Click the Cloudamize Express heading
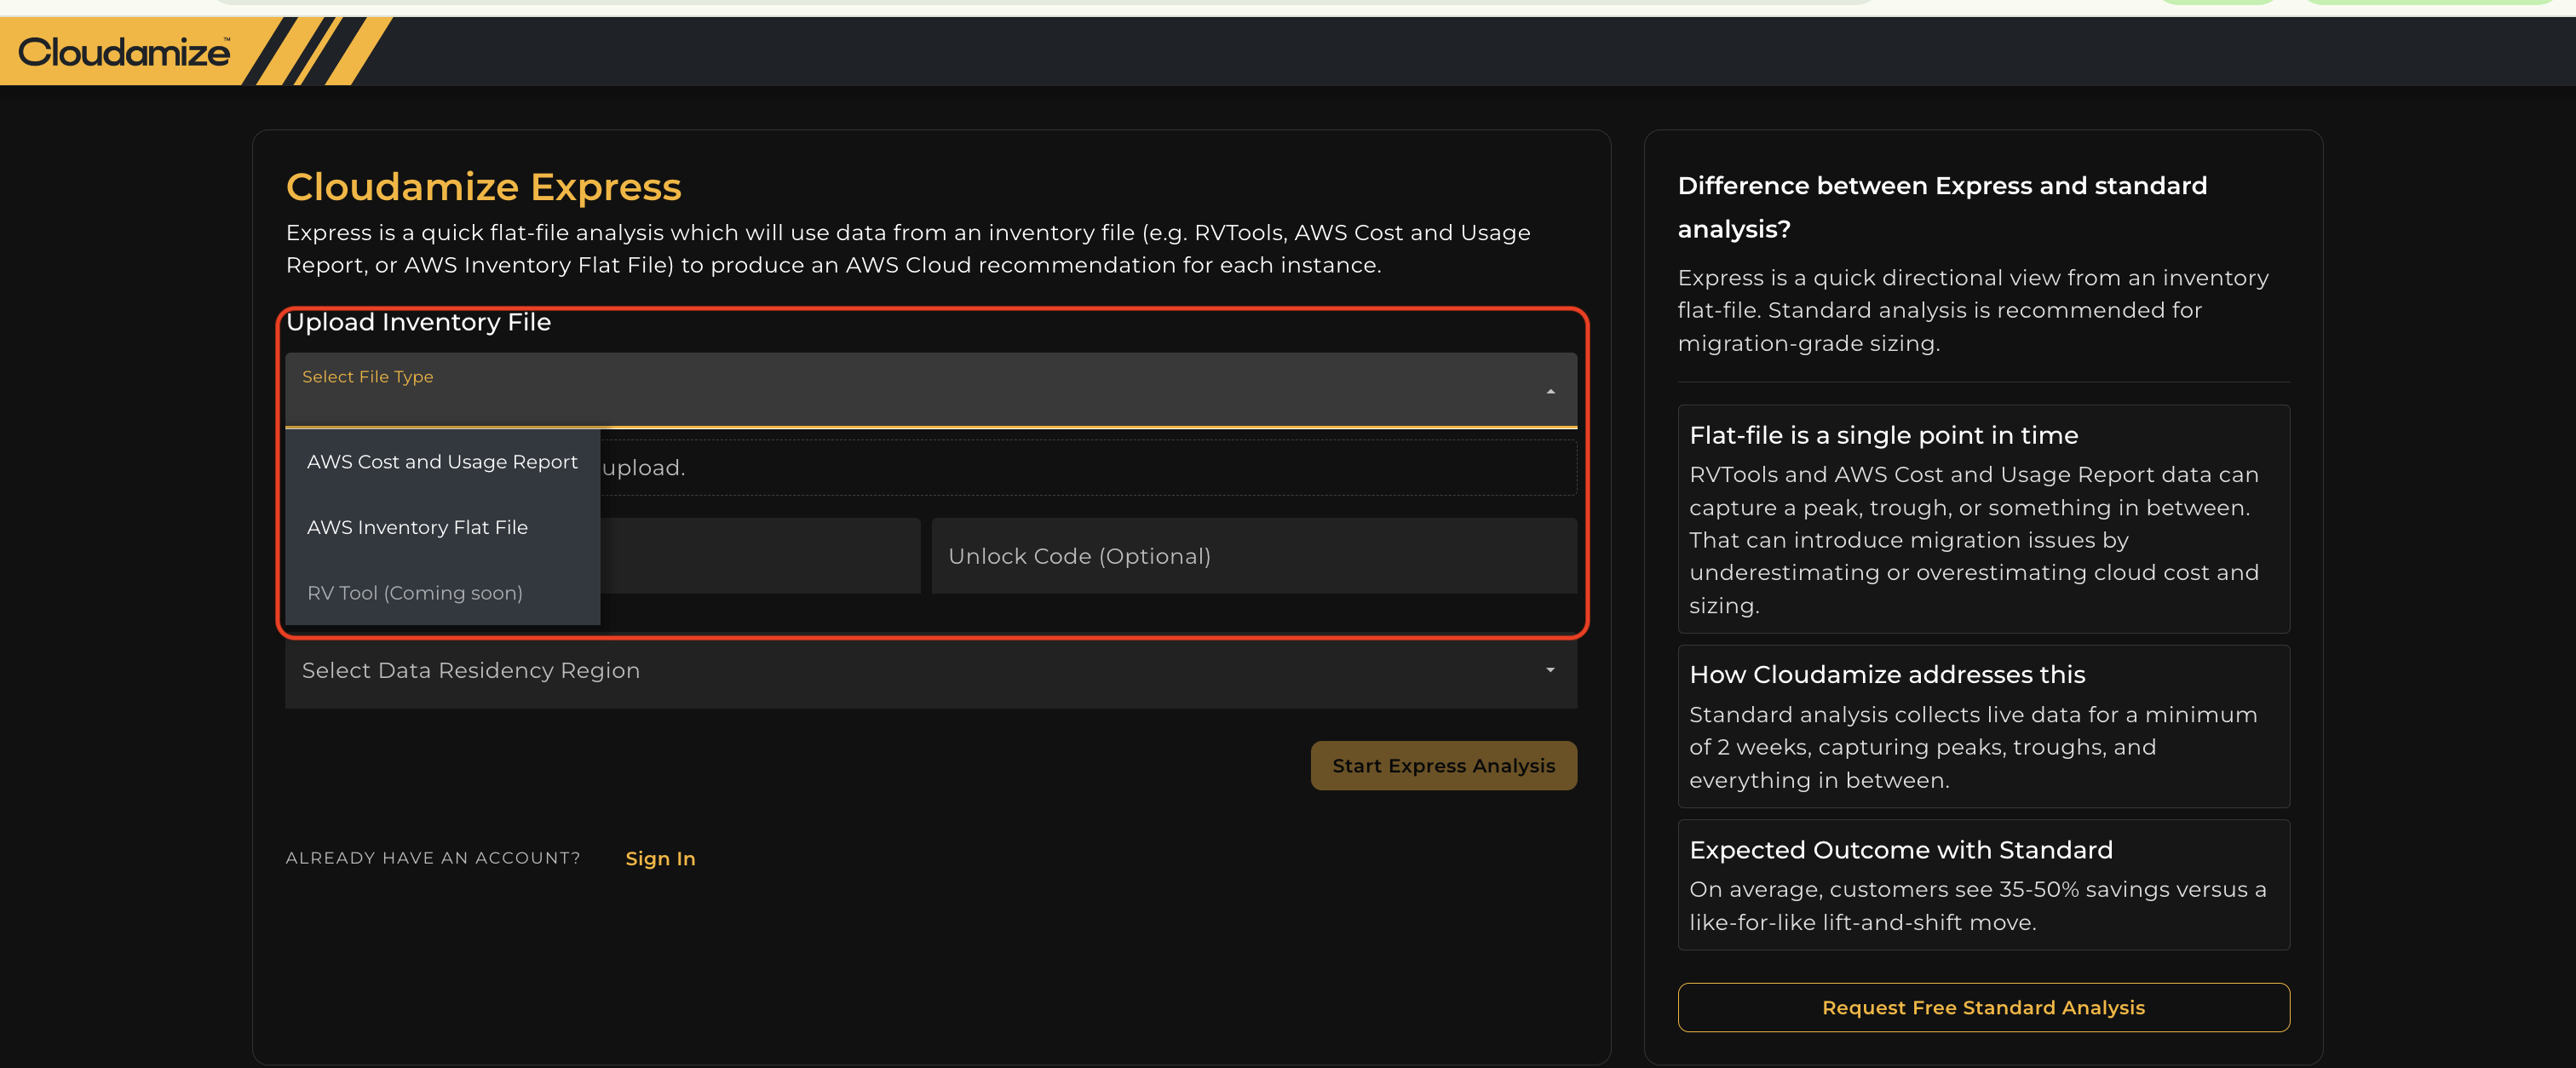This screenshot has width=2576, height=1068. coord(484,187)
